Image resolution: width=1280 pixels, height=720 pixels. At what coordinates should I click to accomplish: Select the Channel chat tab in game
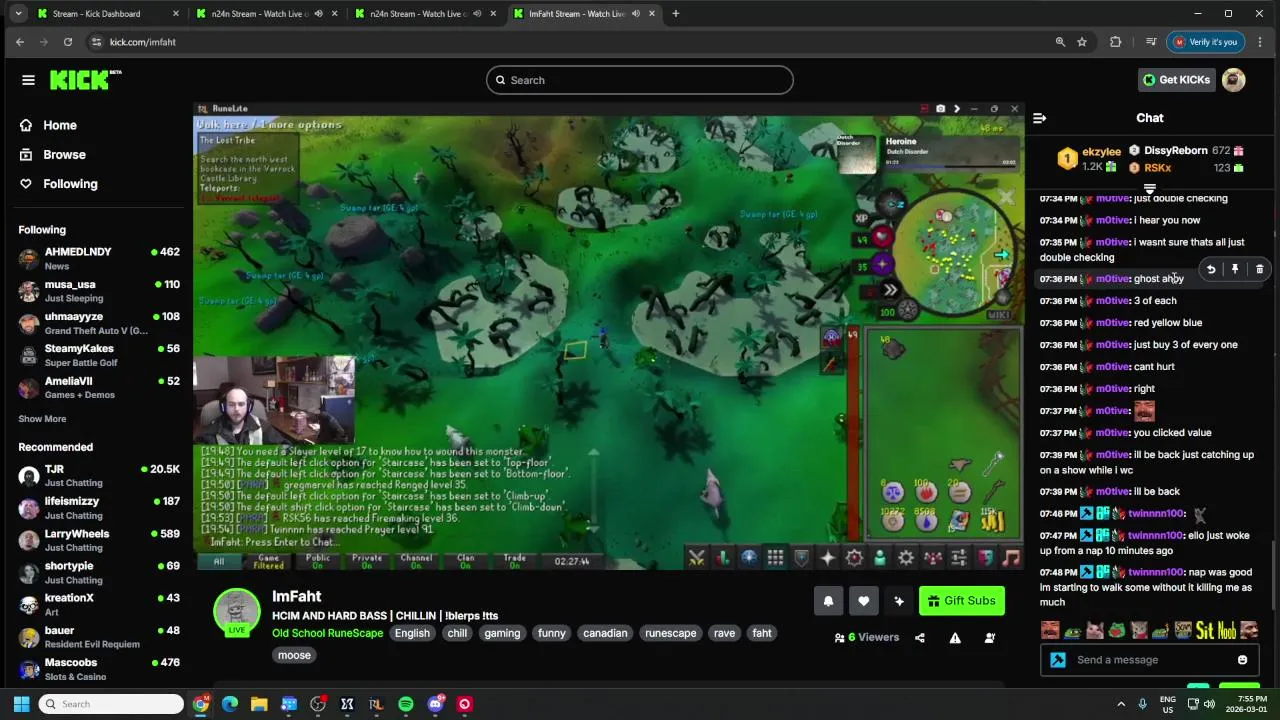click(x=416, y=560)
